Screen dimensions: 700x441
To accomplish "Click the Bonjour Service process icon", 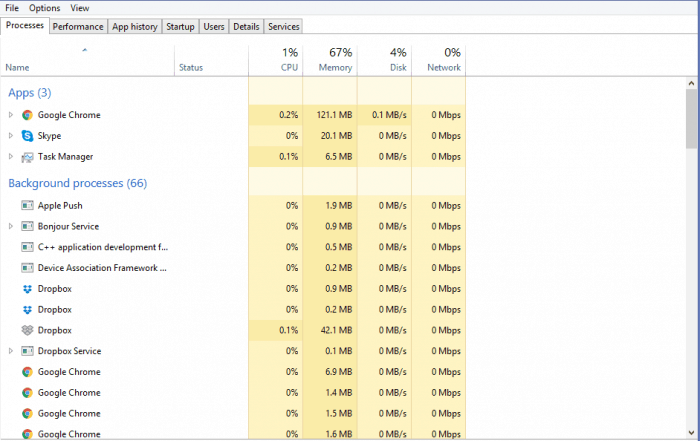I will 27,226.
